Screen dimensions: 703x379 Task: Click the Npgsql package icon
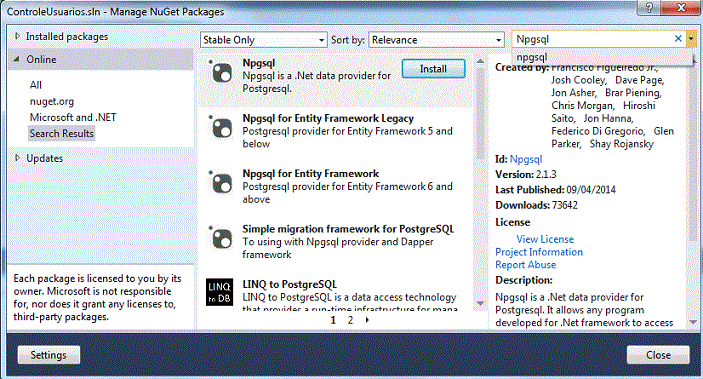(220, 72)
